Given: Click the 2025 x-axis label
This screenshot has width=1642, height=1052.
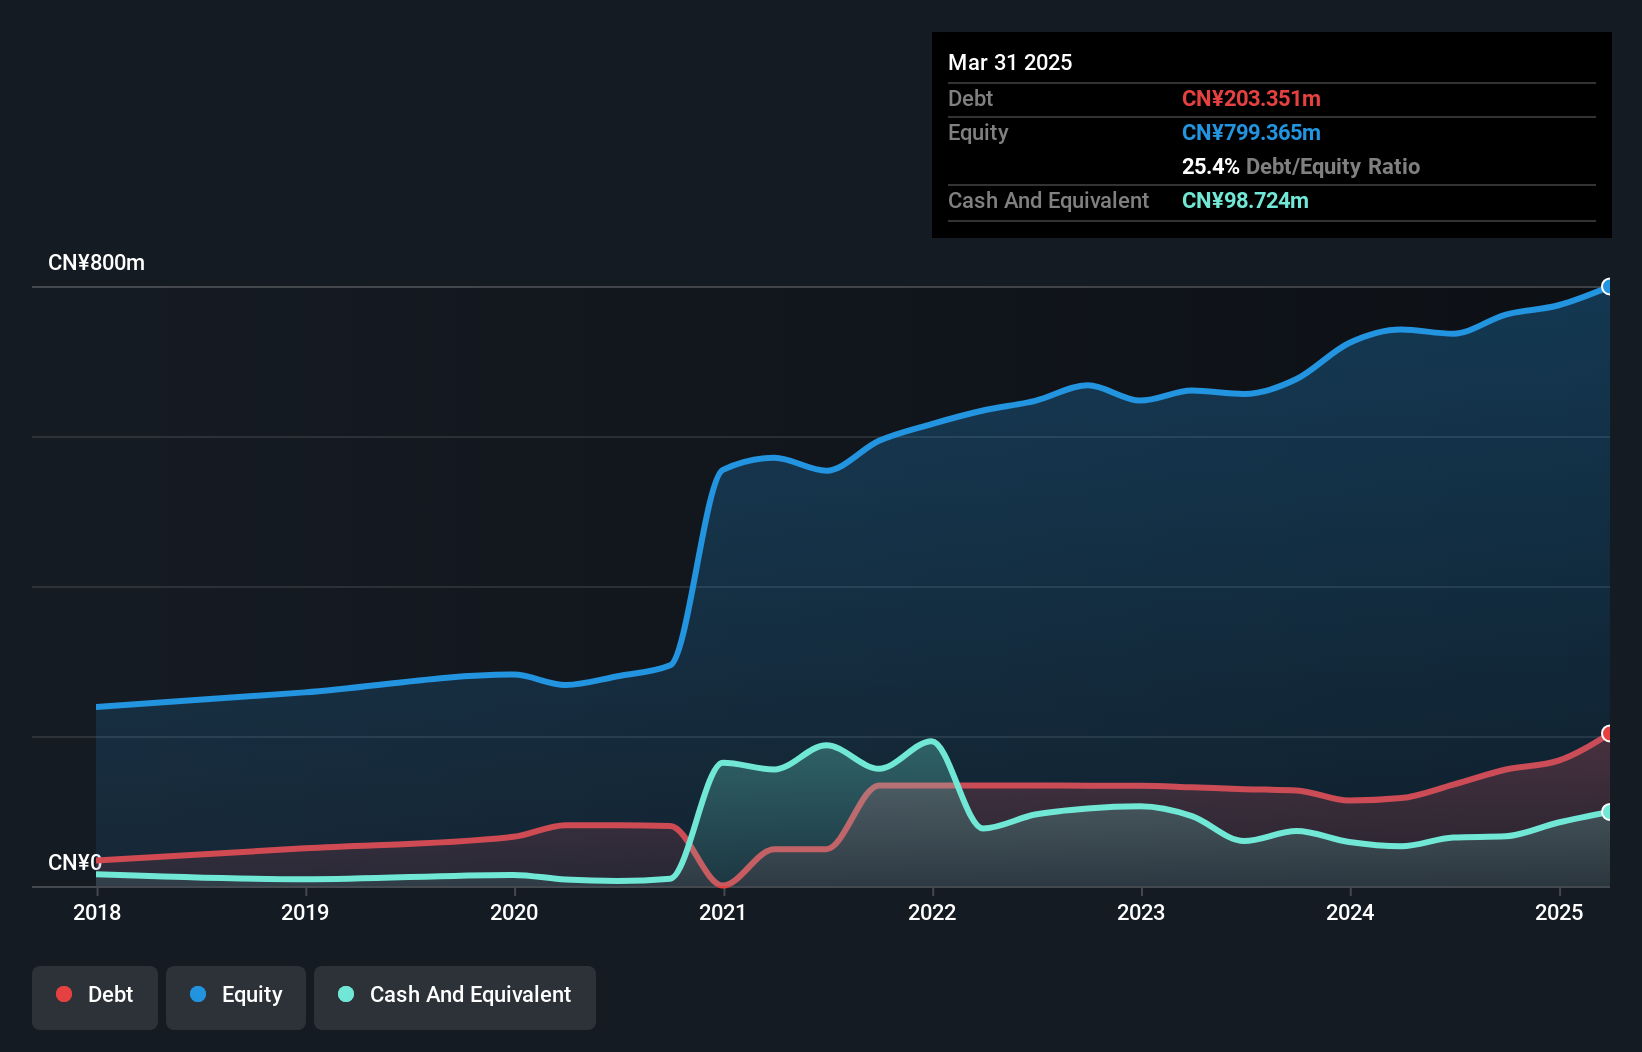Looking at the screenshot, I should (x=1559, y=912).
